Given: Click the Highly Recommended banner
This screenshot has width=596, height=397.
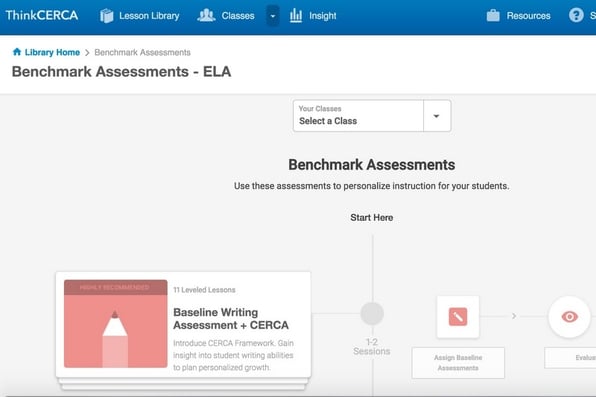Looking at the screenshot, I should point(116,287).
